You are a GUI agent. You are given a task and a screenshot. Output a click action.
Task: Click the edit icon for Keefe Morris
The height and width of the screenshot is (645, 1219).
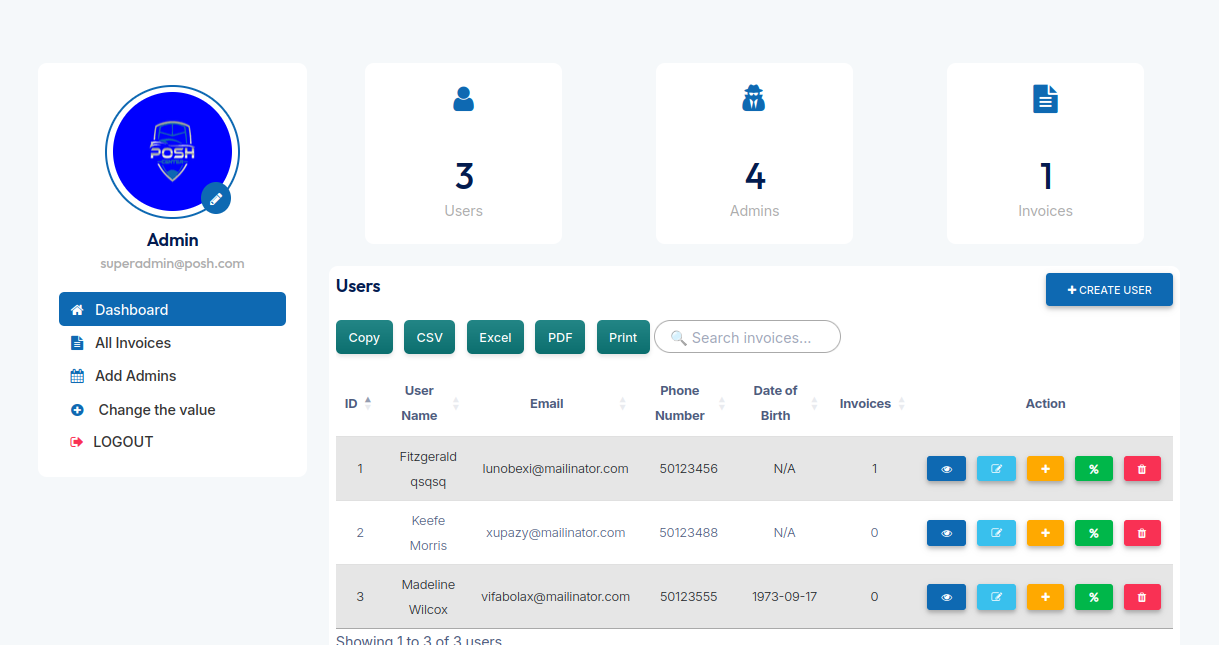[996, 532]
